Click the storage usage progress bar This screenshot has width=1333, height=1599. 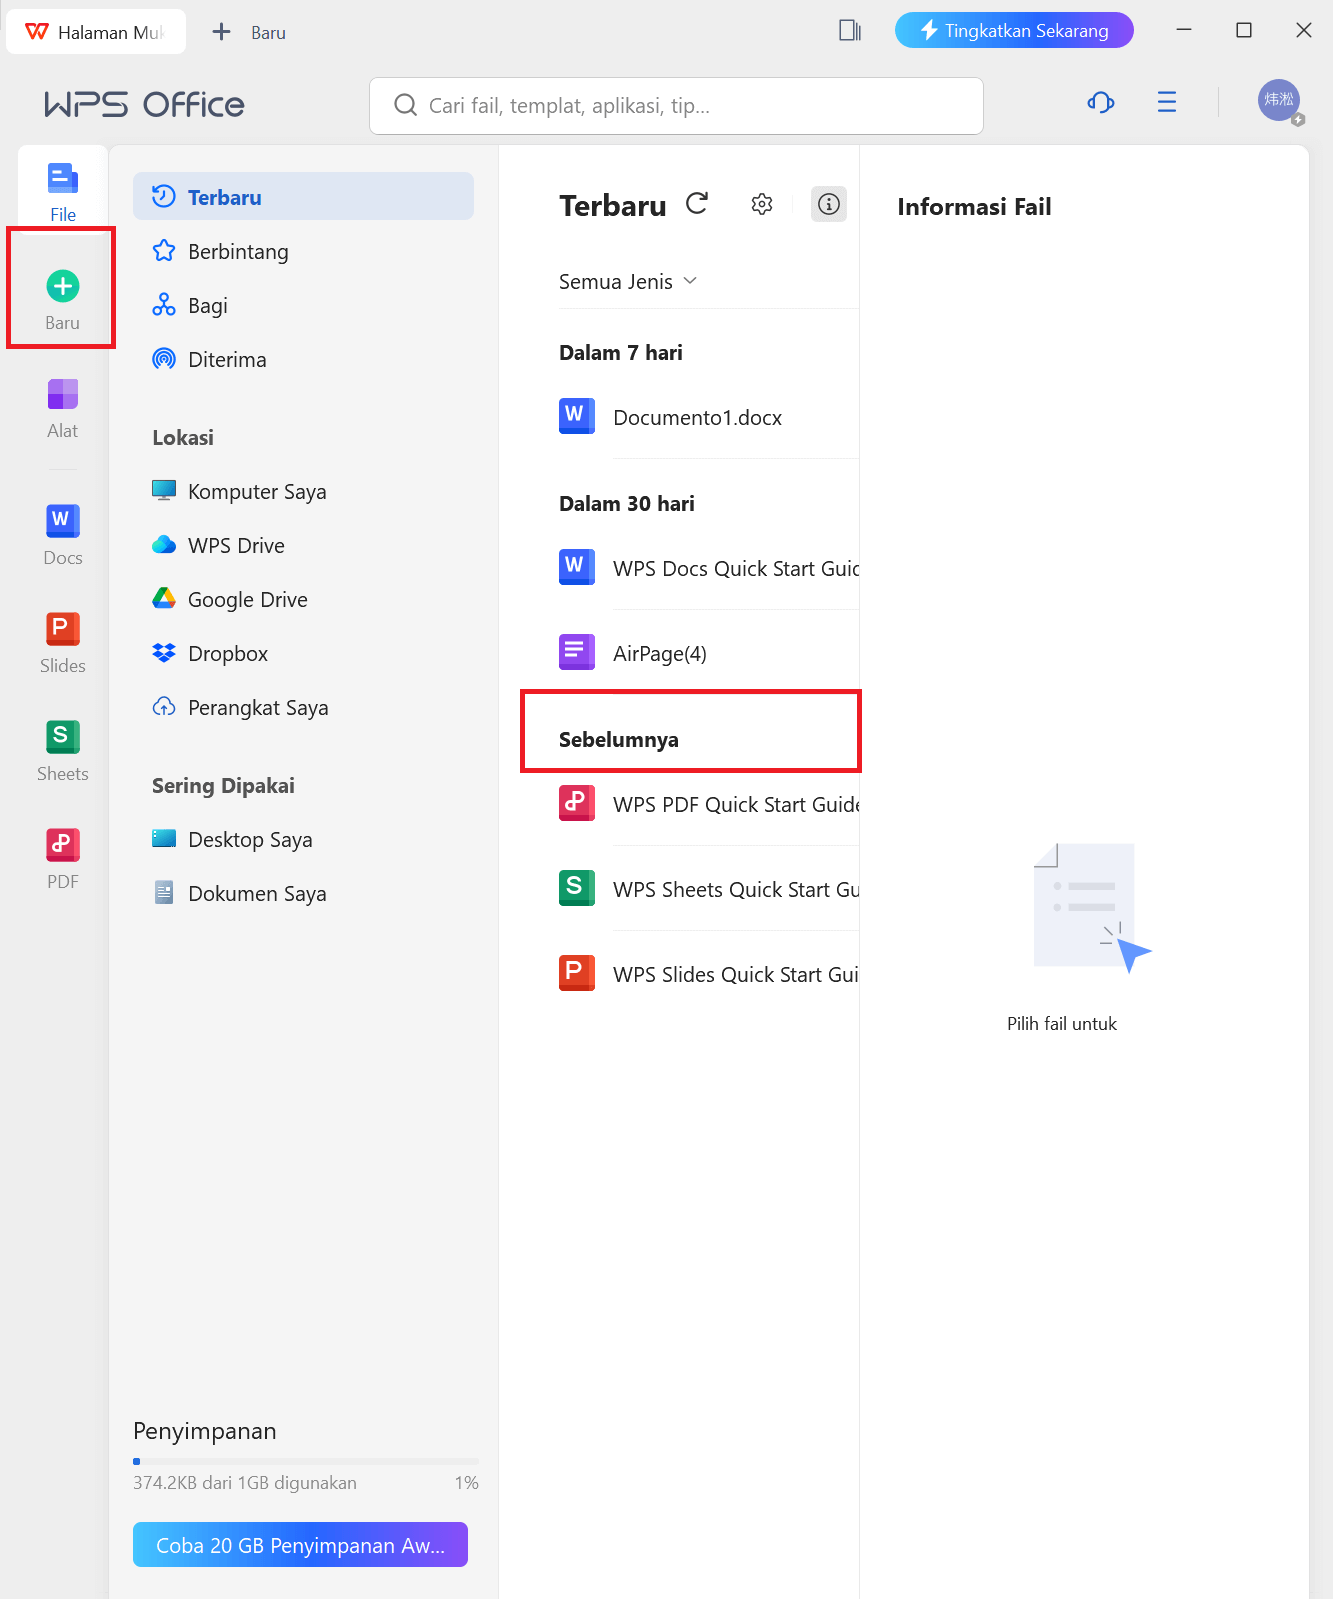(305, 1461)
